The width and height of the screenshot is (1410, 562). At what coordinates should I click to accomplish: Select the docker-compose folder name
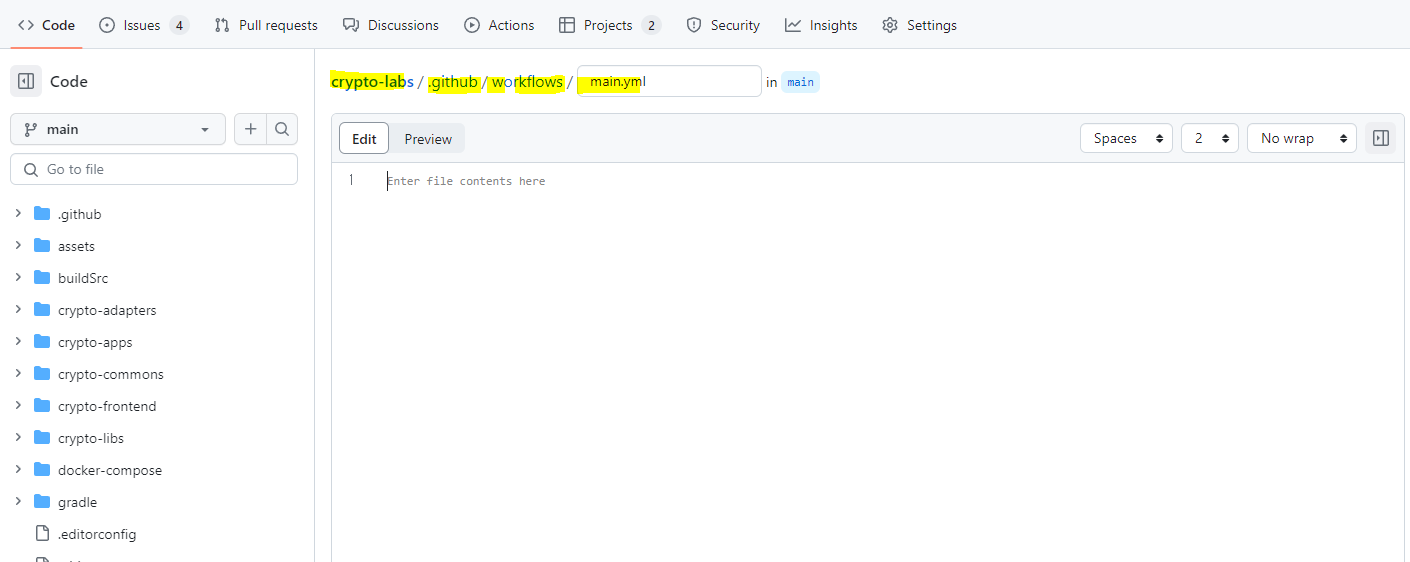coord(110,470)
